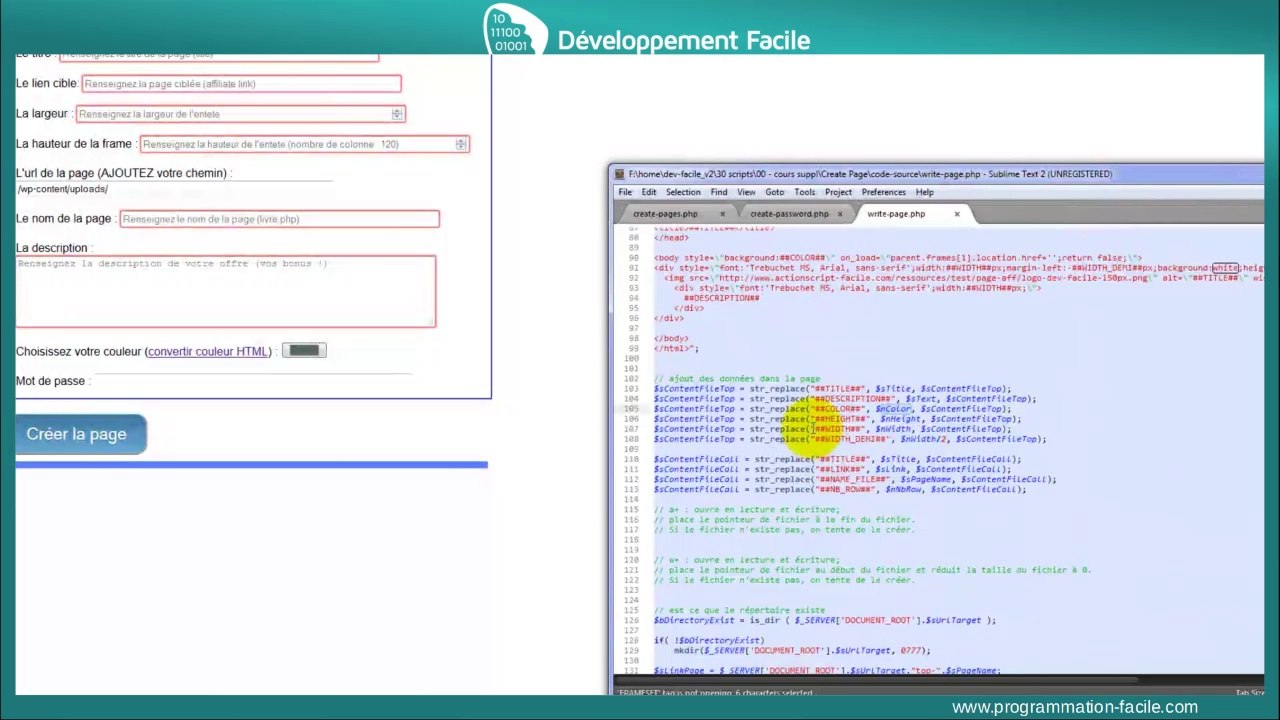Click the "##WIDTH_DEMI##" string on line 108
The height and width of the screenshot is (720, 1280).
(x=850, y=439)
